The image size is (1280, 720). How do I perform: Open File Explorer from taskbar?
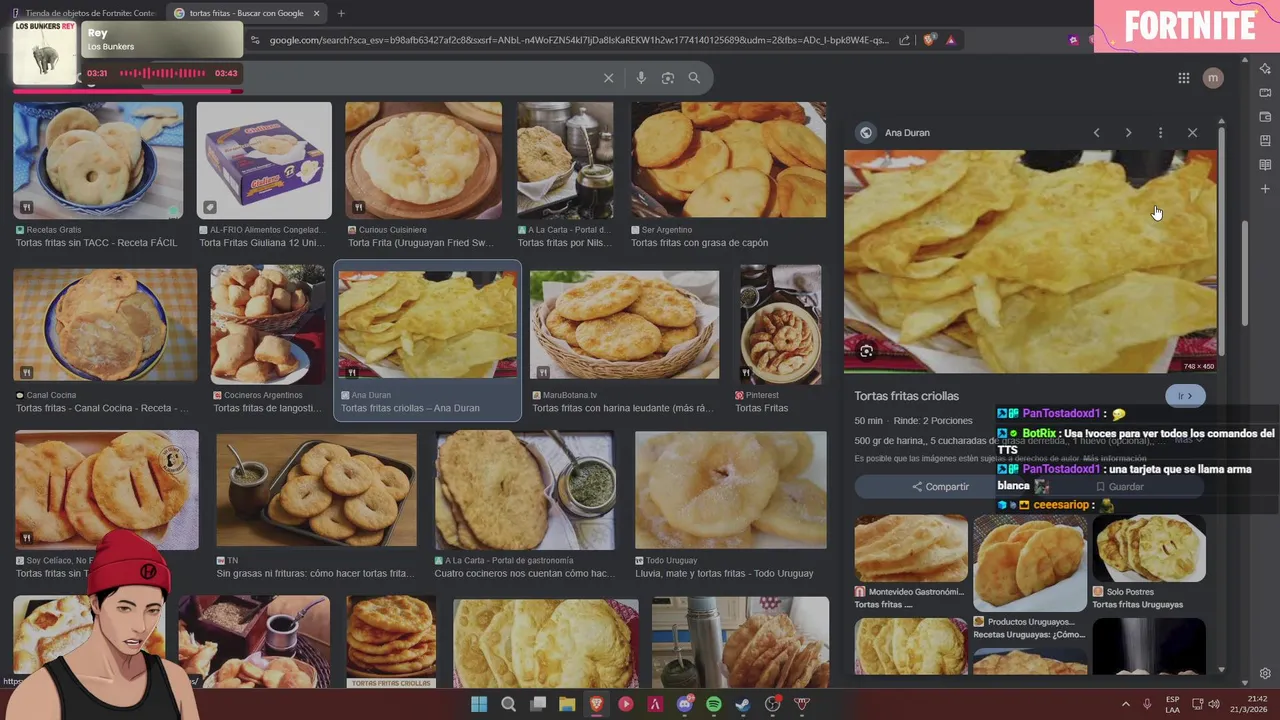coord(567,704)
